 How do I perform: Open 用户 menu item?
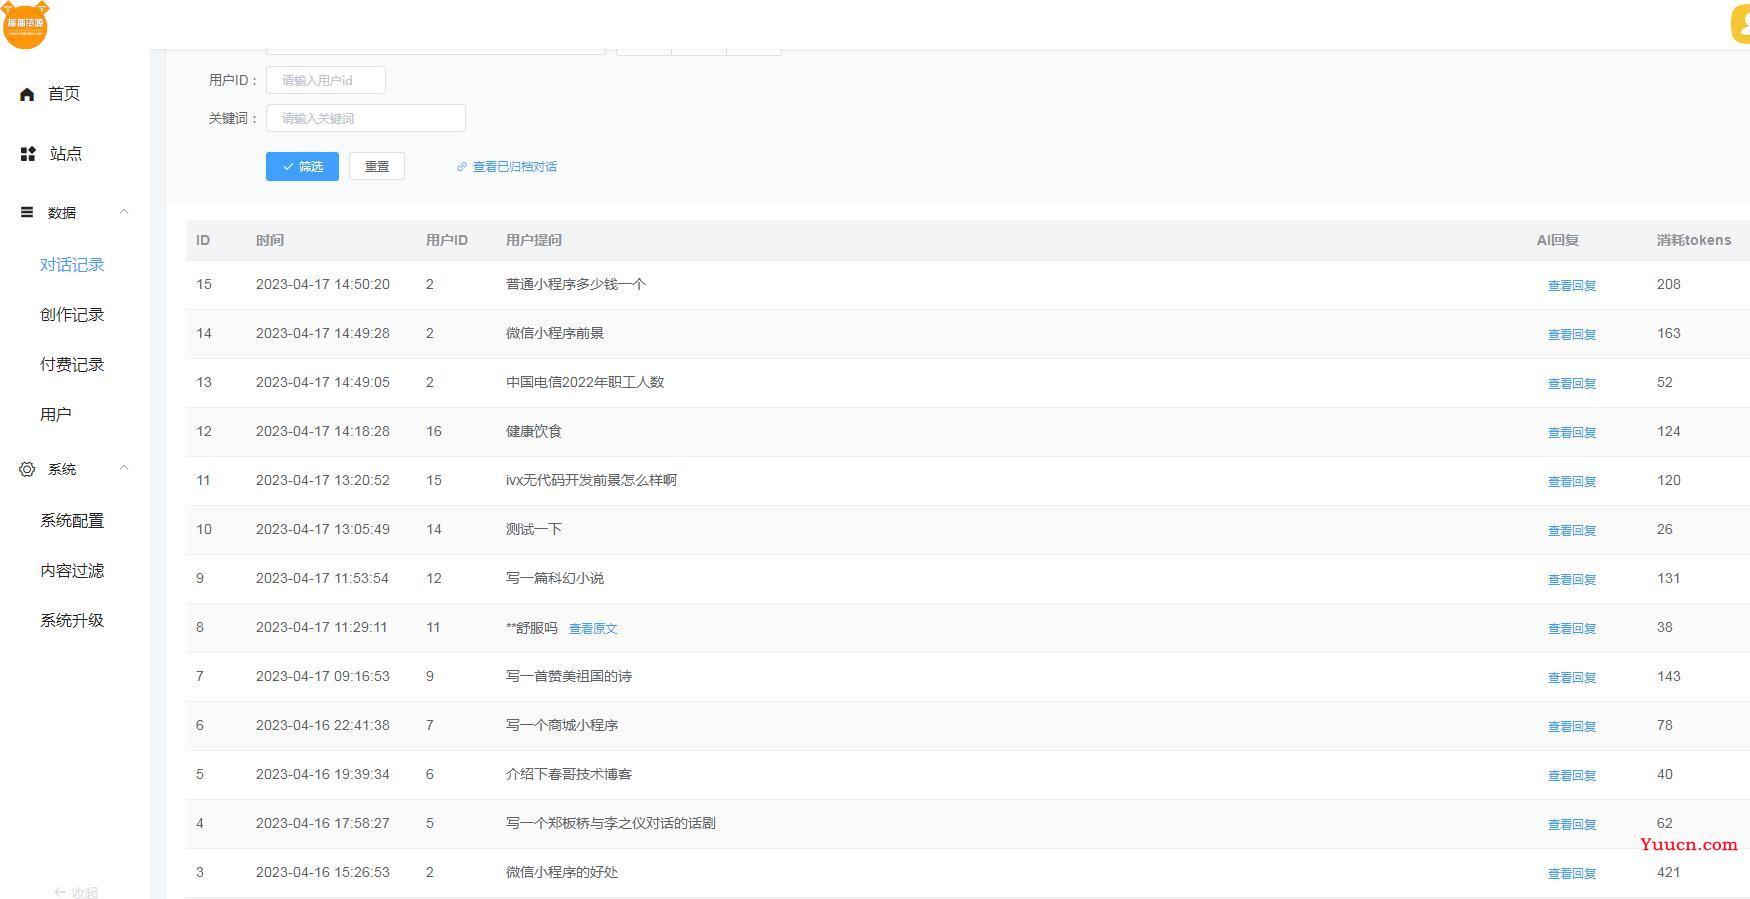click(x=56, y=415)
